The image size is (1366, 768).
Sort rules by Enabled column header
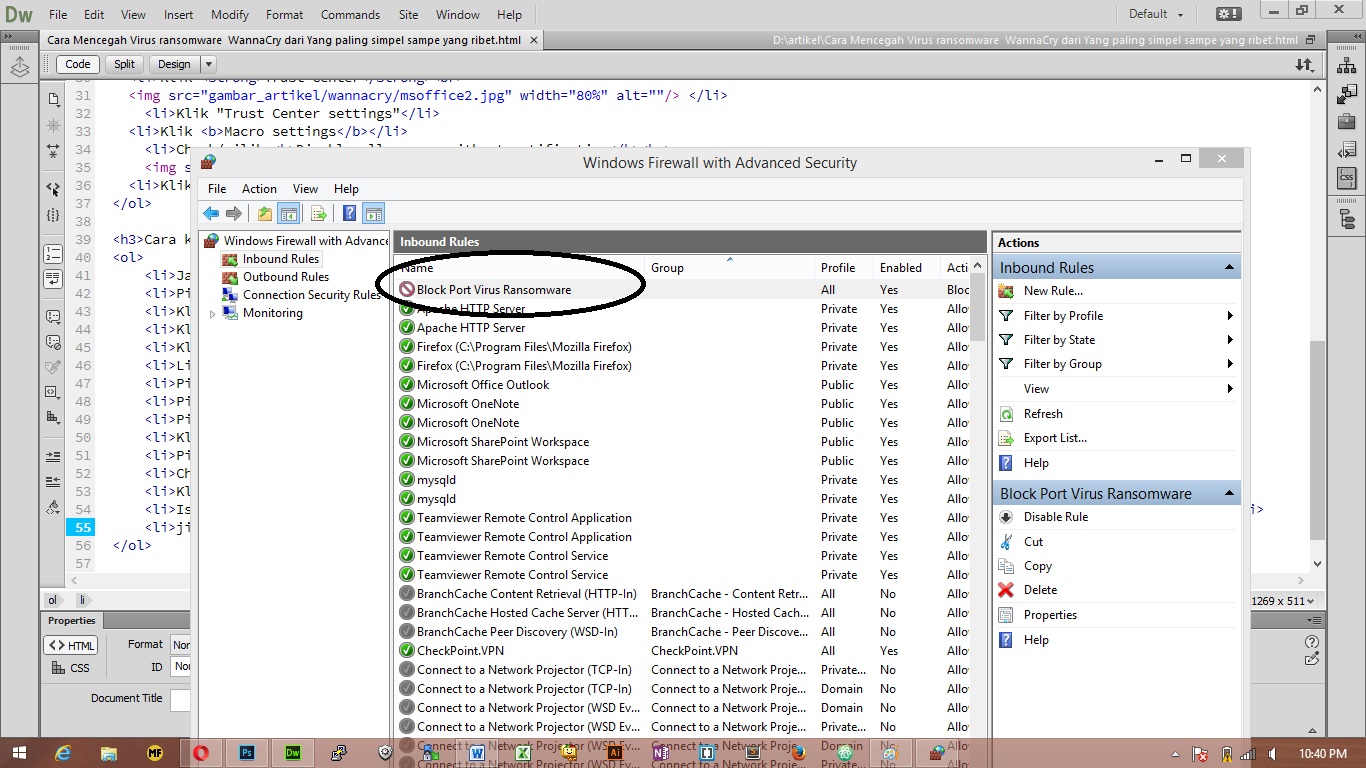(x=906, y=268)
